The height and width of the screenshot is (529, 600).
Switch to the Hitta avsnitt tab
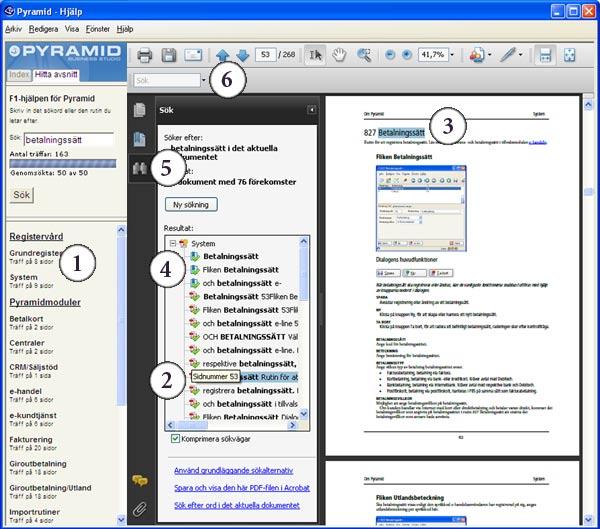[x=56, y=75]
